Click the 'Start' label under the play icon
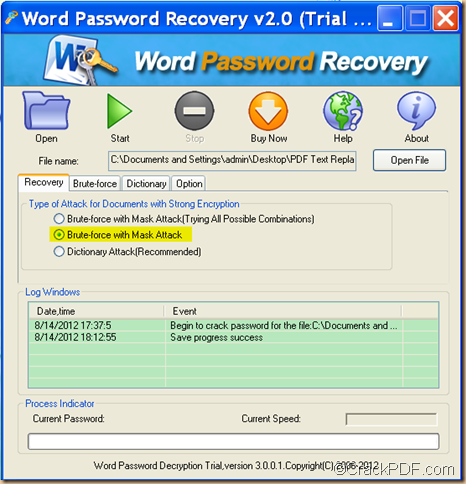Image resolution: width=466 pixels, height=484 pixels. [x=120, y=138]
